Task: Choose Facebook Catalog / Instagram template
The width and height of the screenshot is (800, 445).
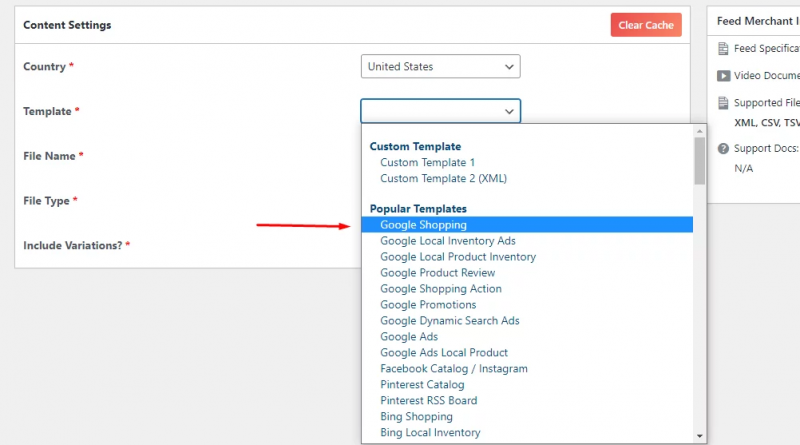Action: click(x=453, y=368)
